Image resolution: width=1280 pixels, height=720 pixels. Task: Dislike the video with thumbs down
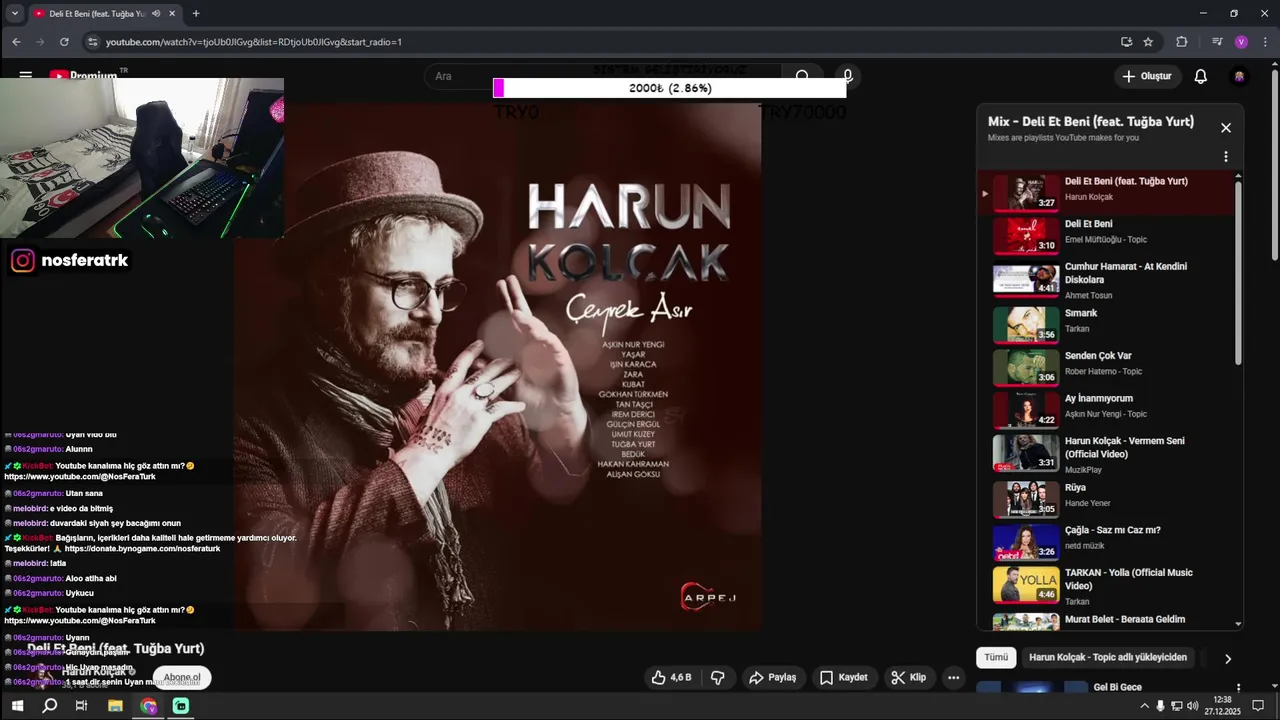(717, 677)
